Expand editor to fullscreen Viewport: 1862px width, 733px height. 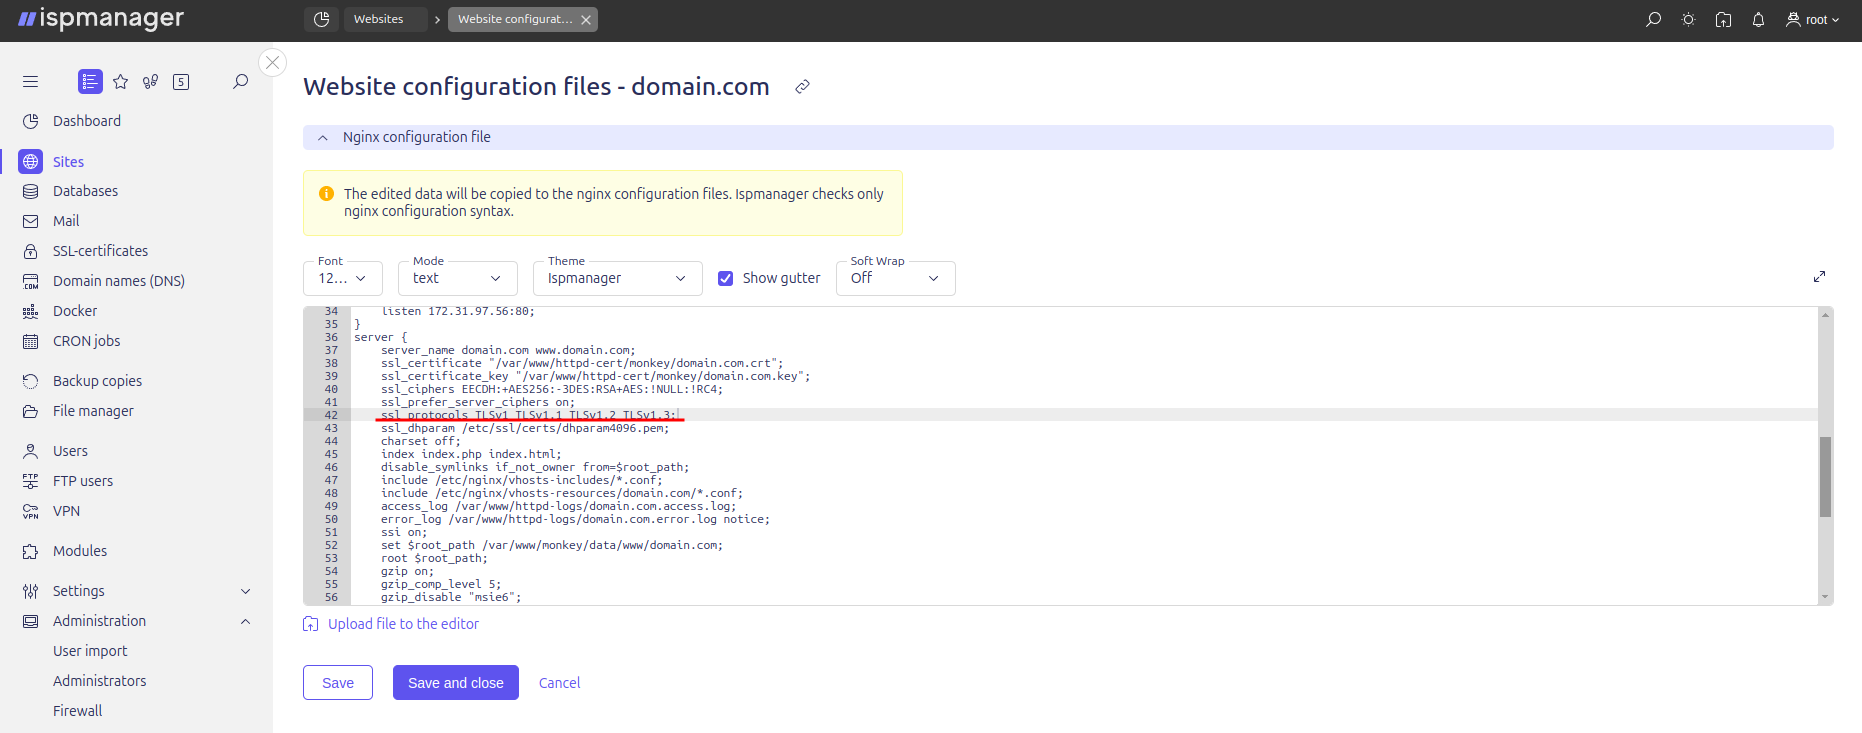[x=1819, y=277]
